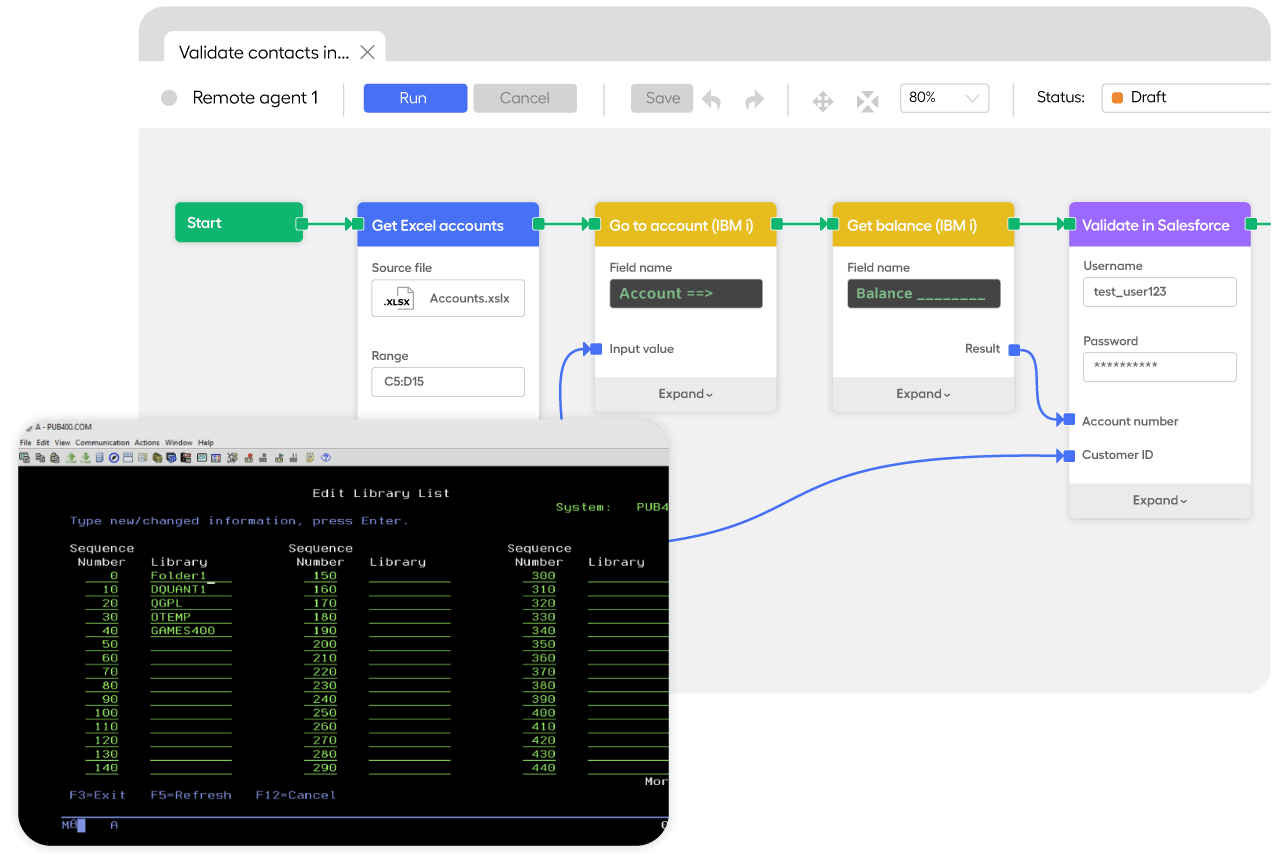Viewport: 1280px width, 867px height.
Task: Select the Get Excel accounts node header
Action: (448, 225)
